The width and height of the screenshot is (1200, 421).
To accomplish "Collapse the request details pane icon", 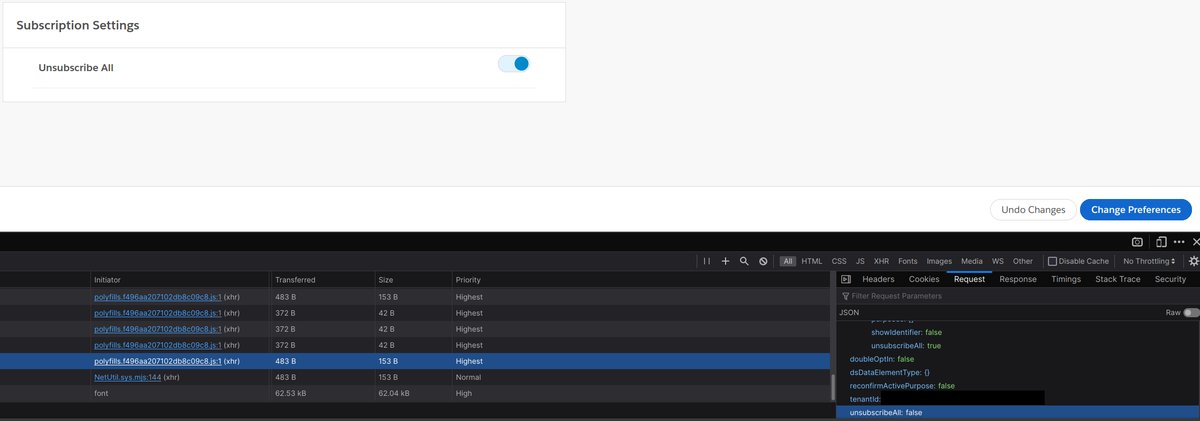I will point(845,279).
